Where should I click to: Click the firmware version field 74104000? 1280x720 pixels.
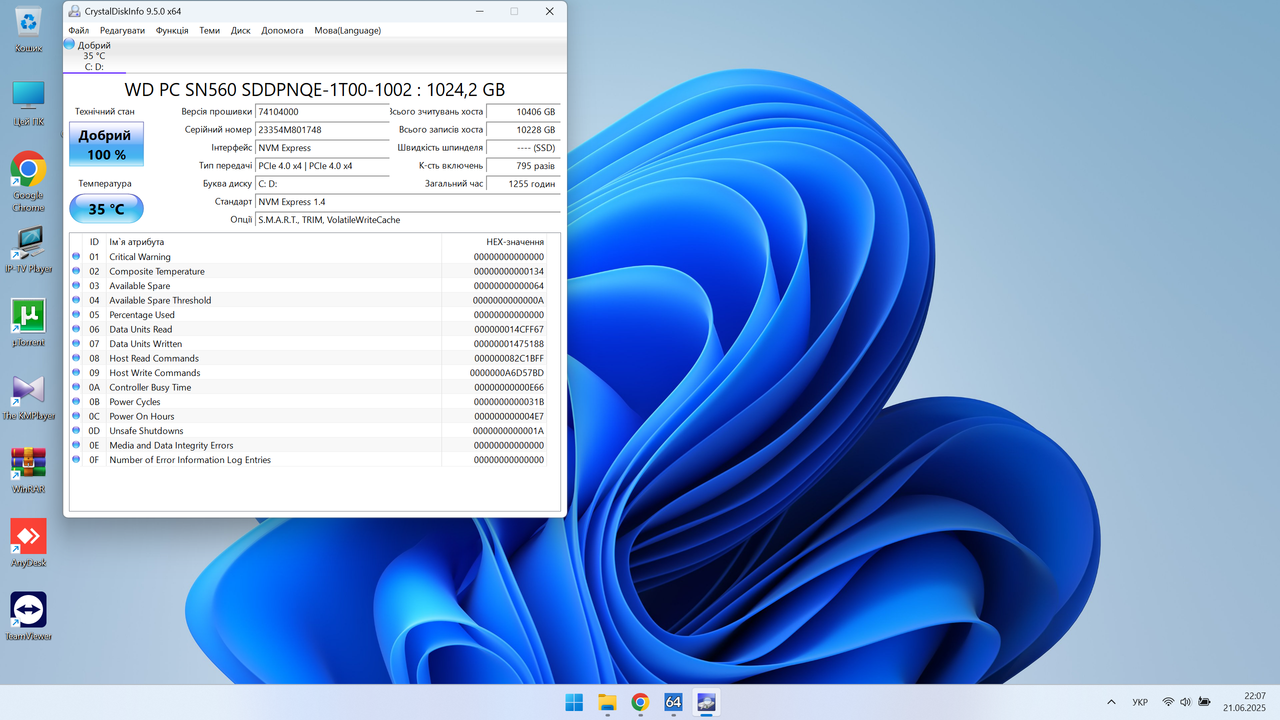[322, 112]
